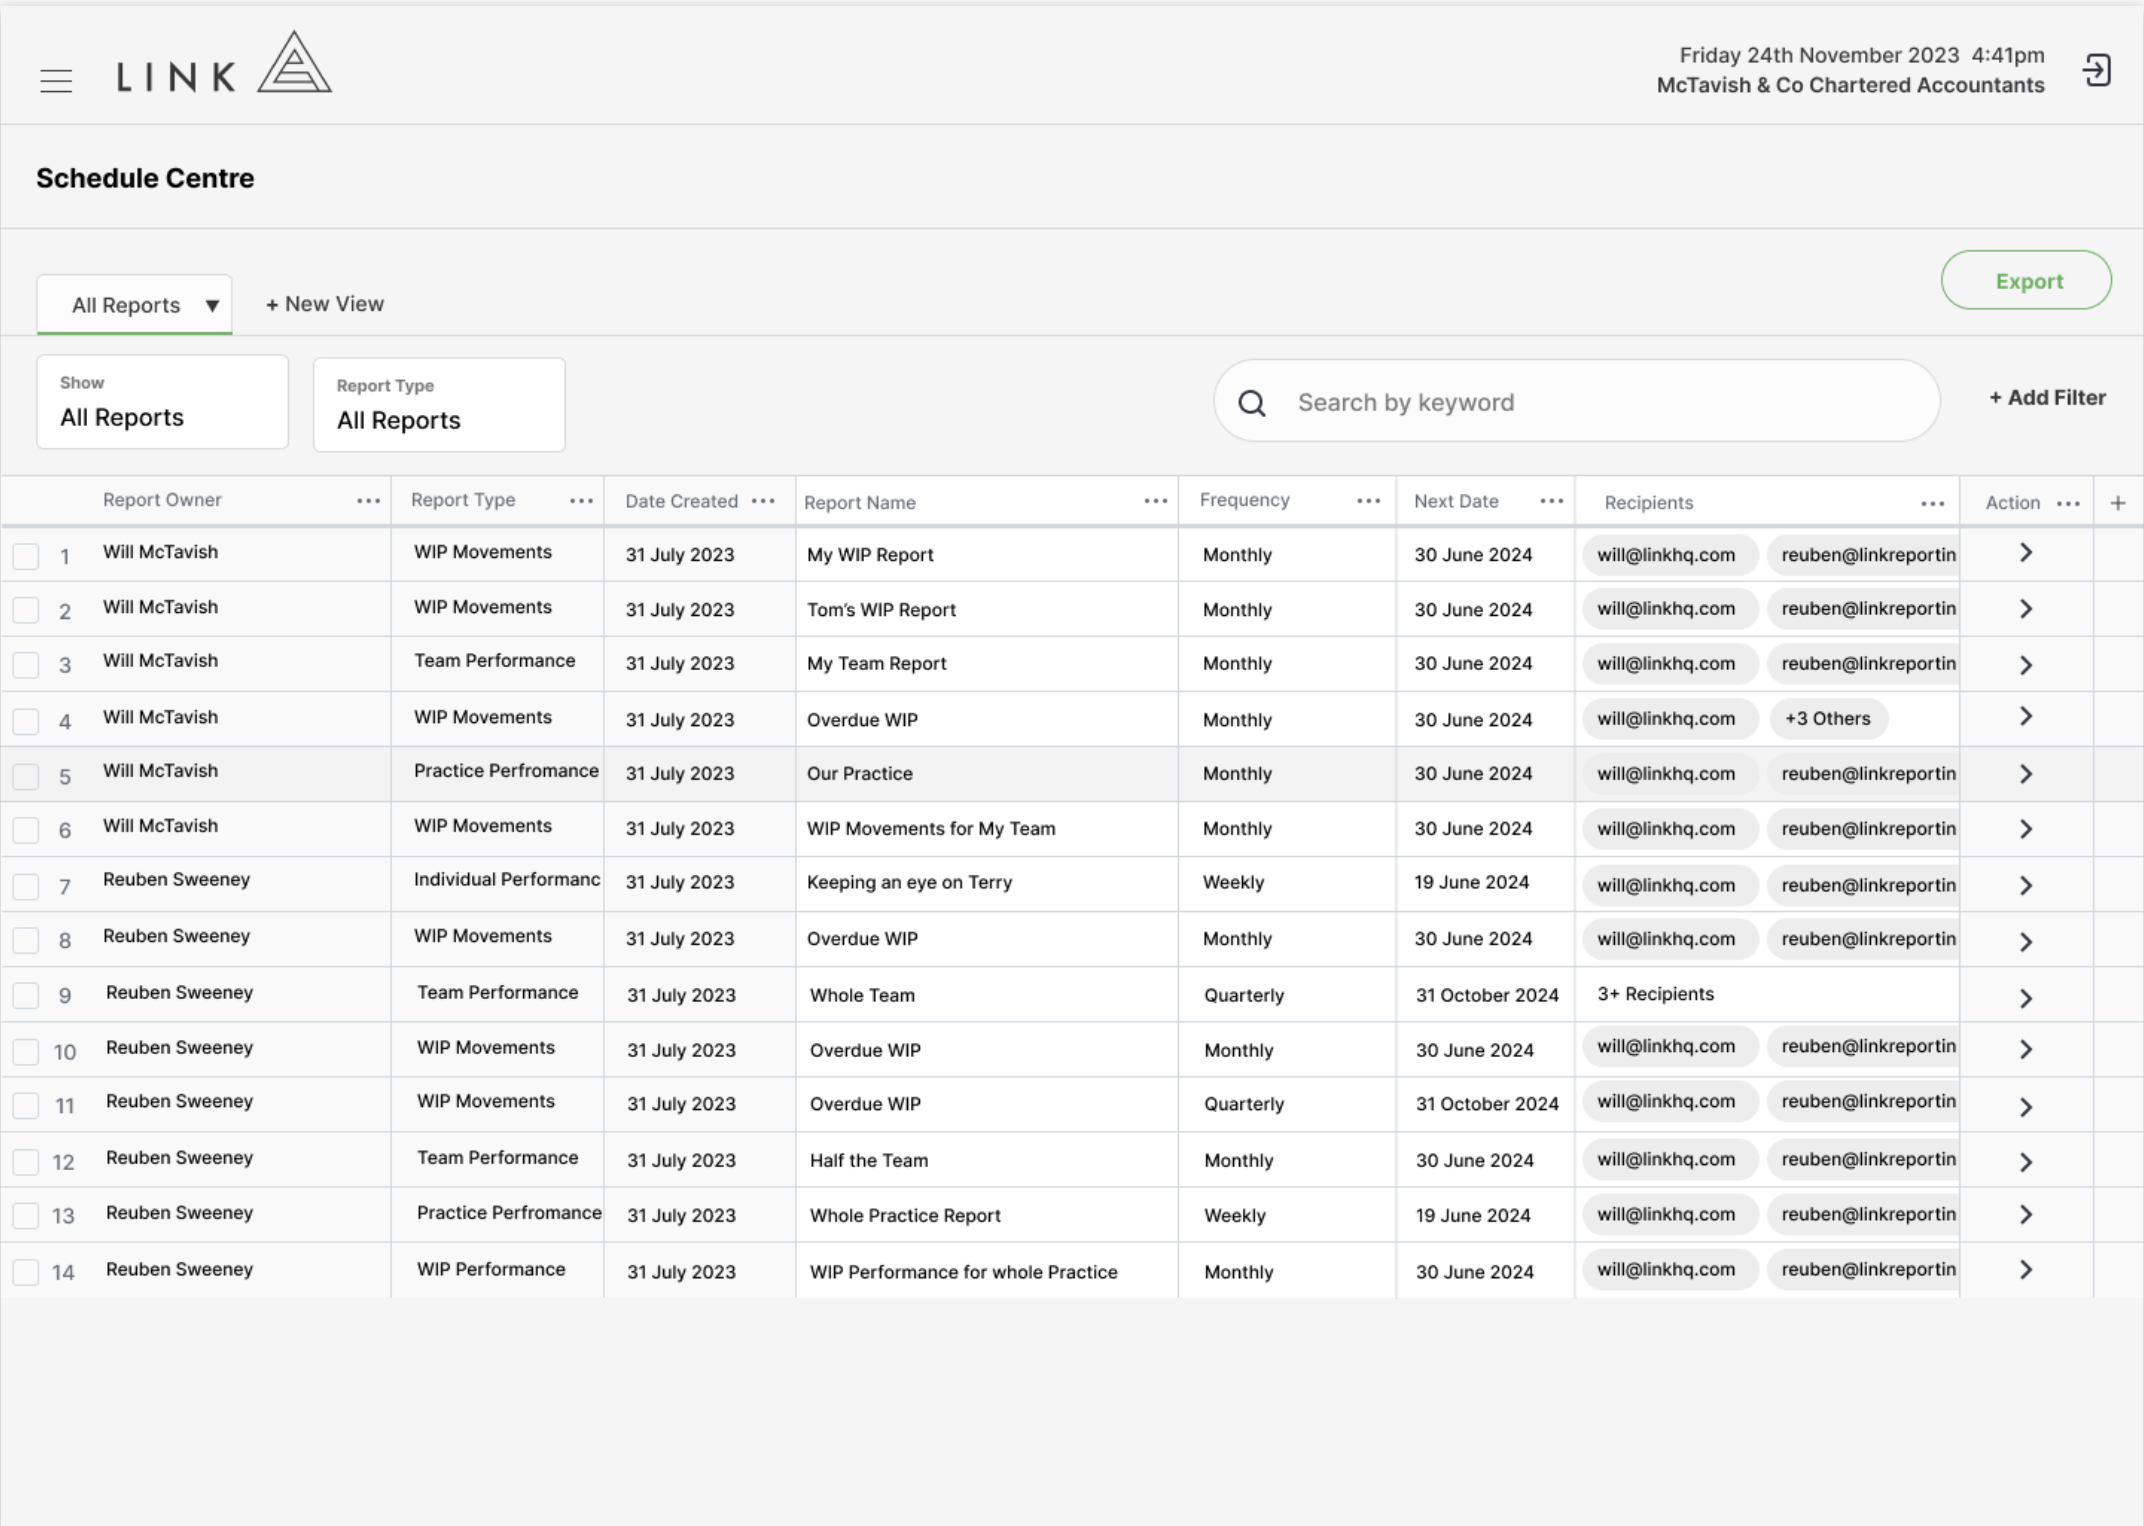Add a new column with plus icon
Viewport: 2144px width, 1526px height.
[x=2118, y=503]
